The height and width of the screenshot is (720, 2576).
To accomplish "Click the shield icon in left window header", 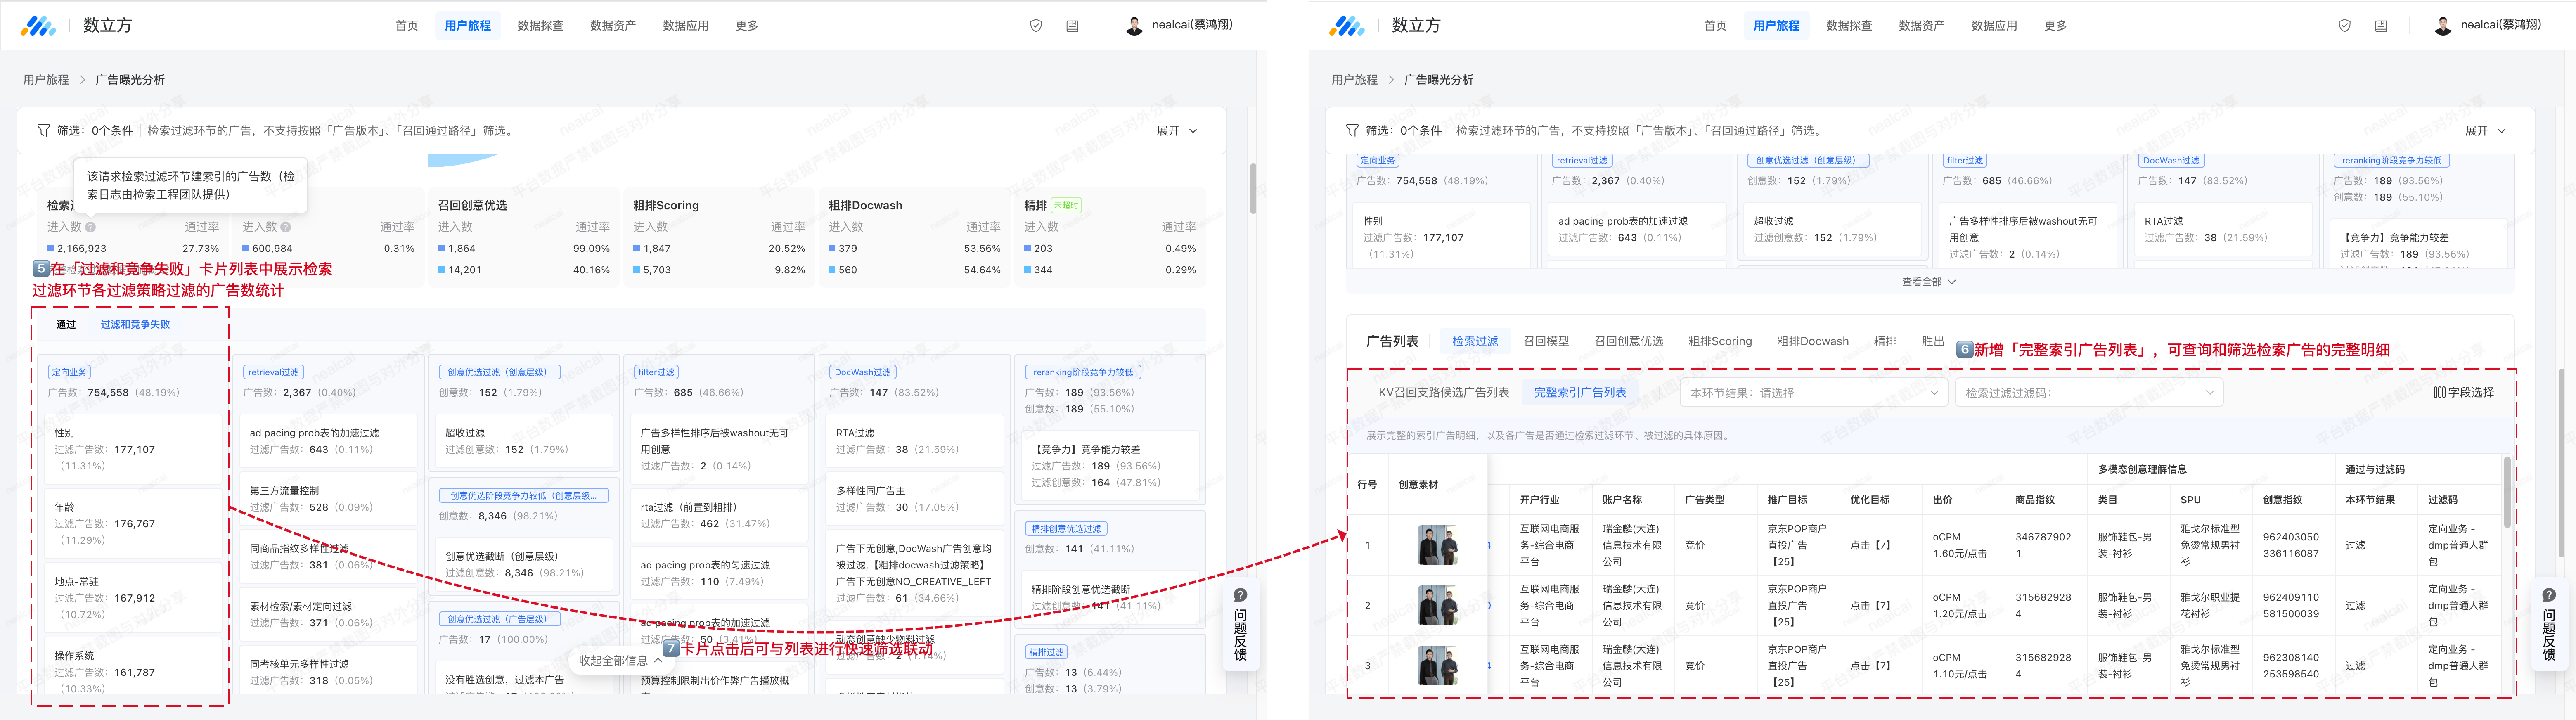I will tap(1036, 26).
